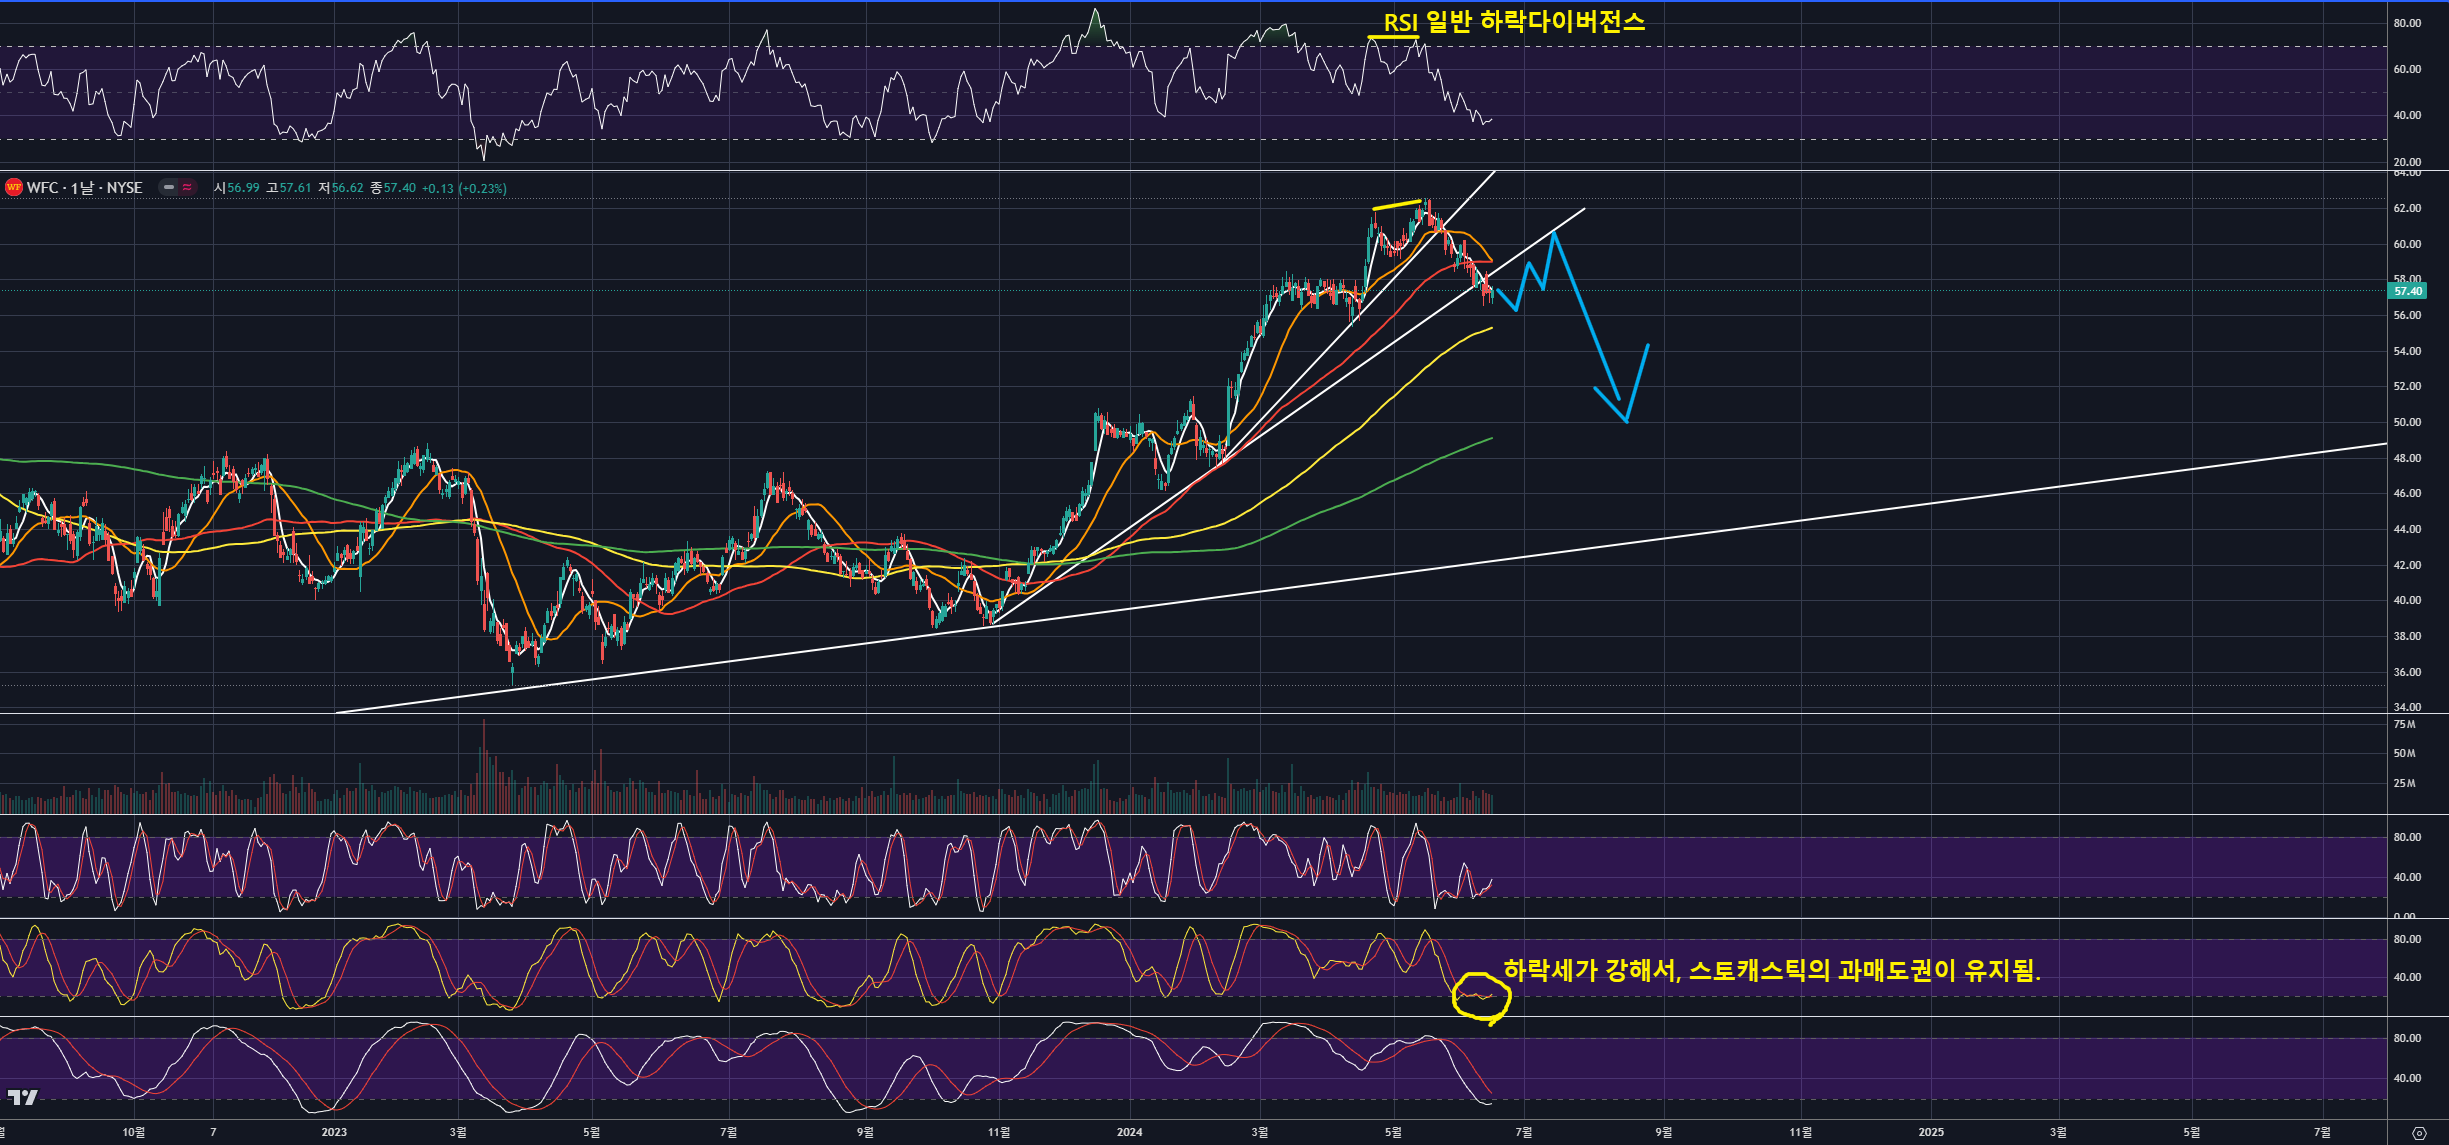Select yellow divergence line above May price peak

click(x=1396, y=205)
